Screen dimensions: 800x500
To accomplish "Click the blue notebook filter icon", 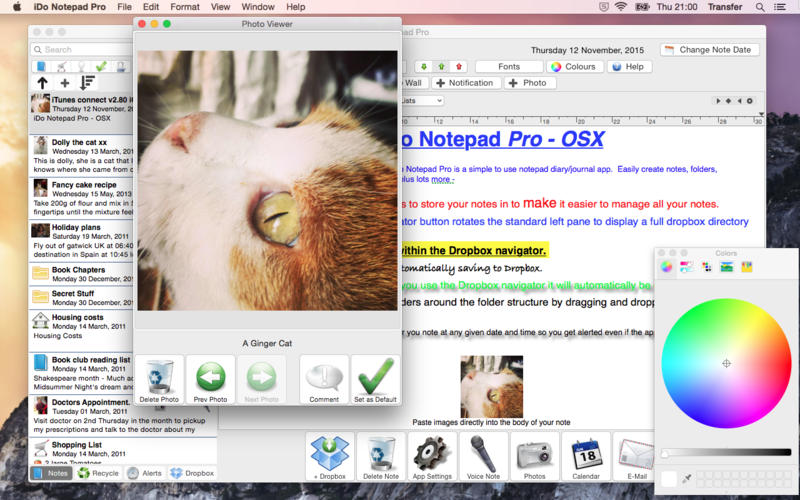I will point(41,66).
